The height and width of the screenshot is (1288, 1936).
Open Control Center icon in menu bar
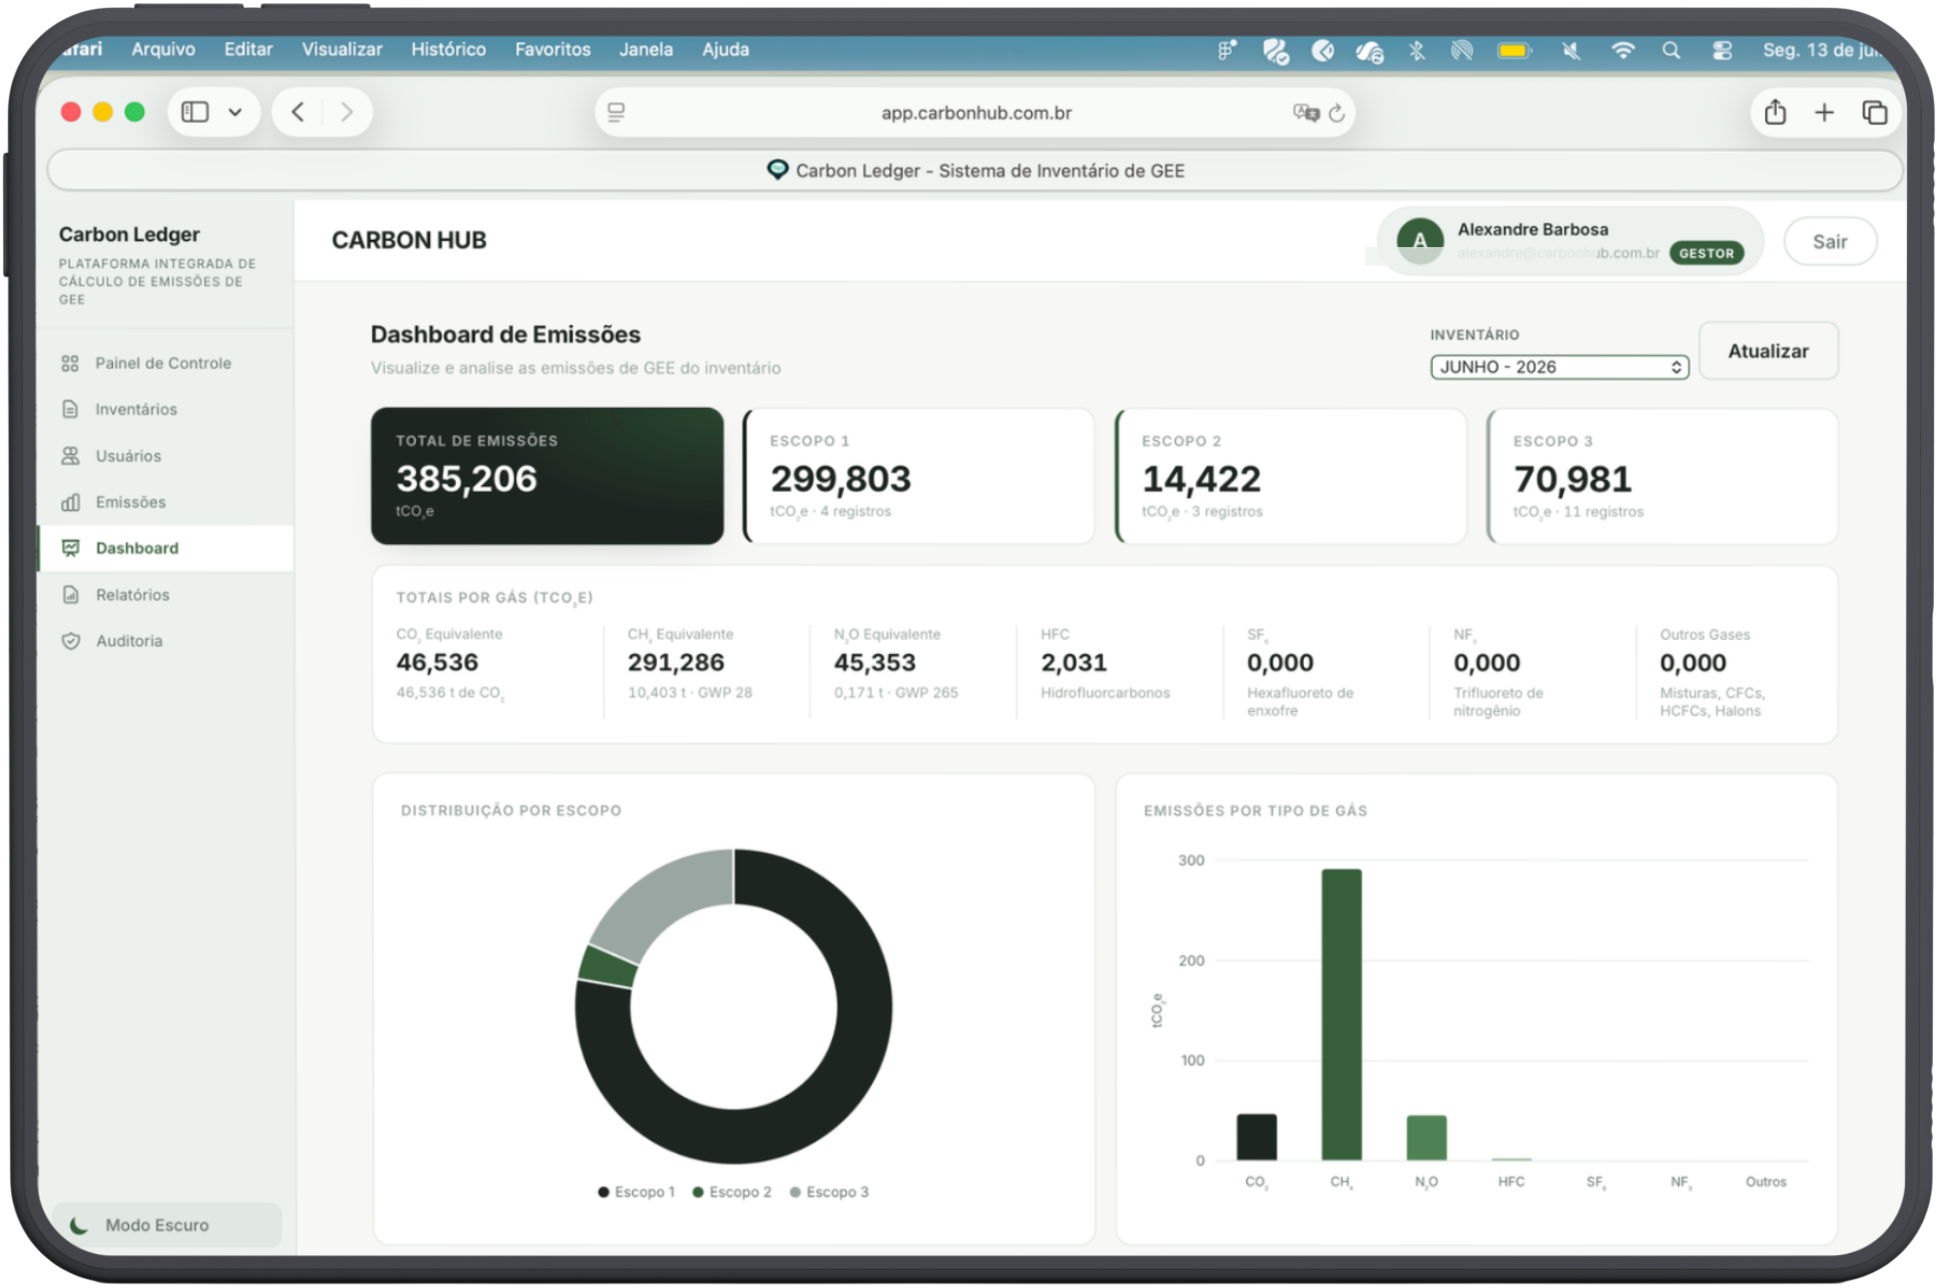click(1721, 50)
